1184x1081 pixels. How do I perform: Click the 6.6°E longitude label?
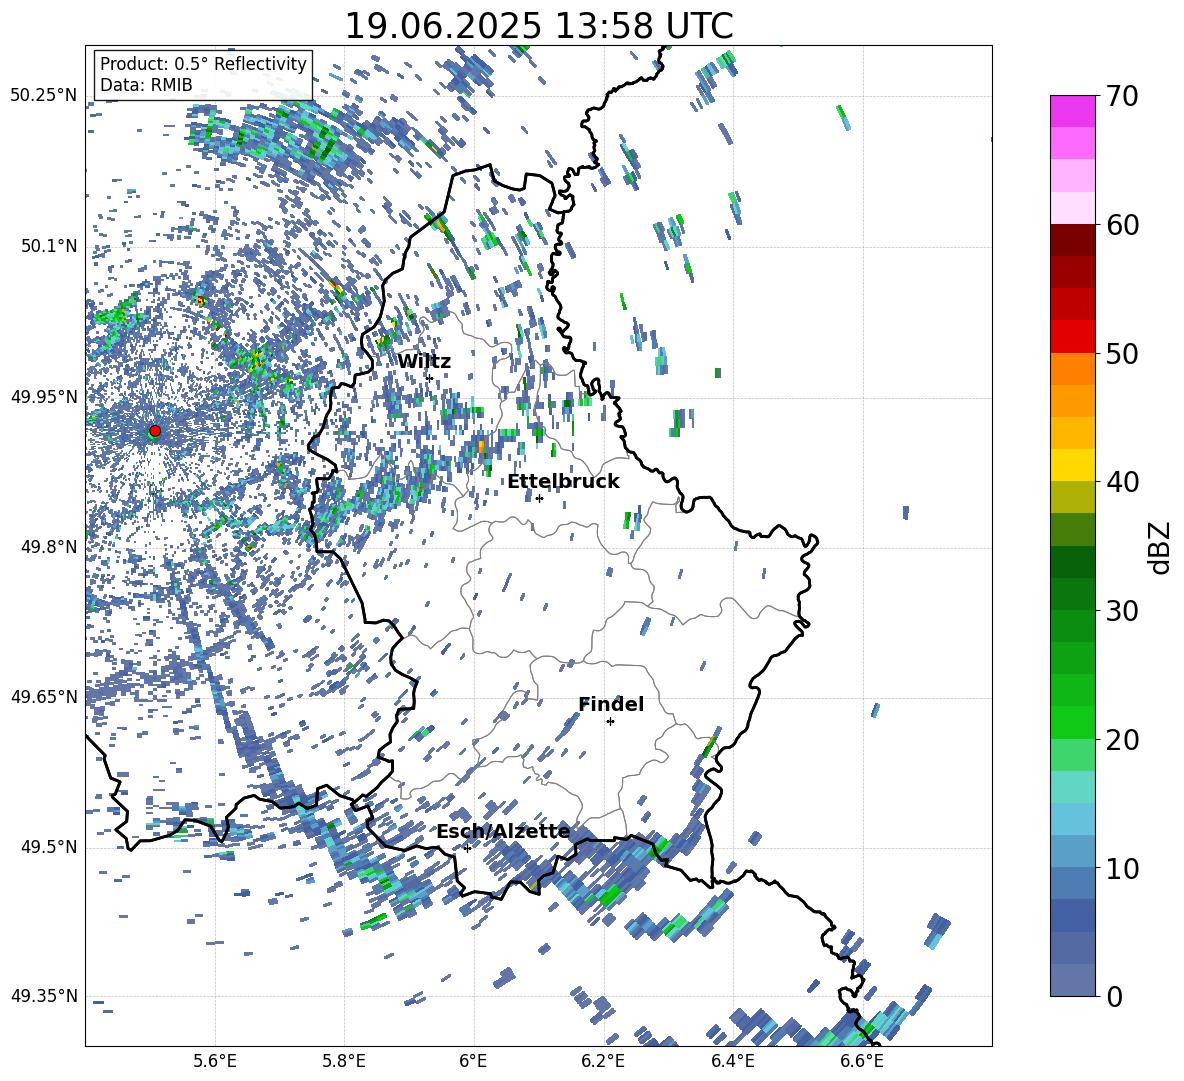coord(862,1061)
